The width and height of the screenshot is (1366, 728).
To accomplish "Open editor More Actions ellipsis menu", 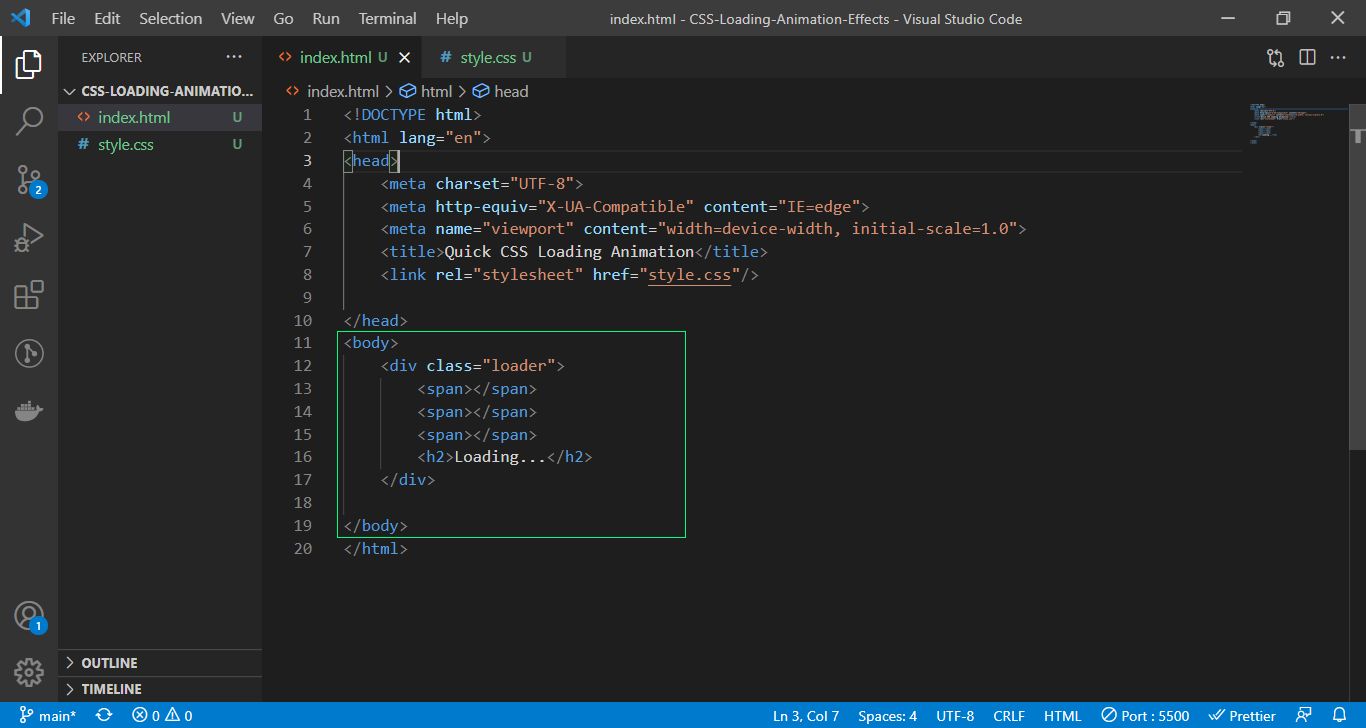I will [1338, 57].
